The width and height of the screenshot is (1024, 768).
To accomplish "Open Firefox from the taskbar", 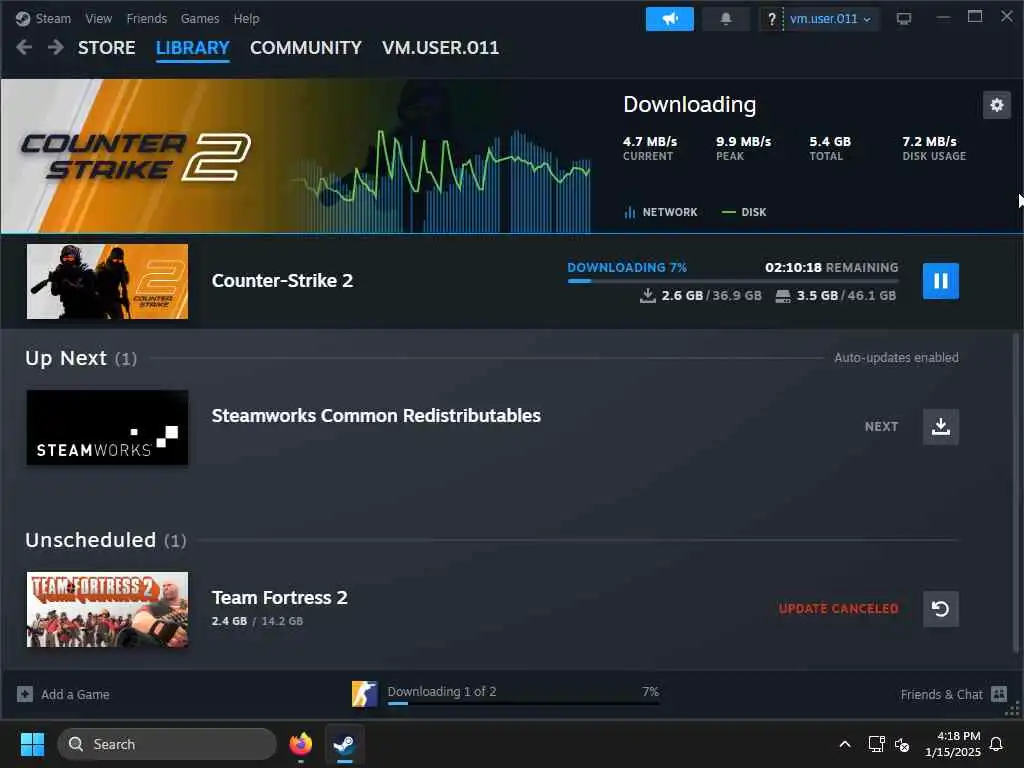I will click(300, 744).
